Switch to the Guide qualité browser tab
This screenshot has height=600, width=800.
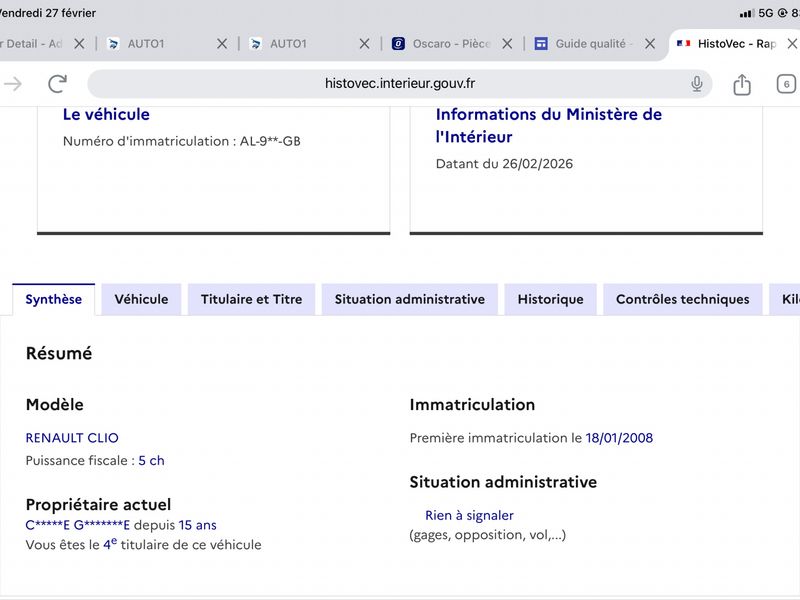pyautogui.click(x=590, y=44)
